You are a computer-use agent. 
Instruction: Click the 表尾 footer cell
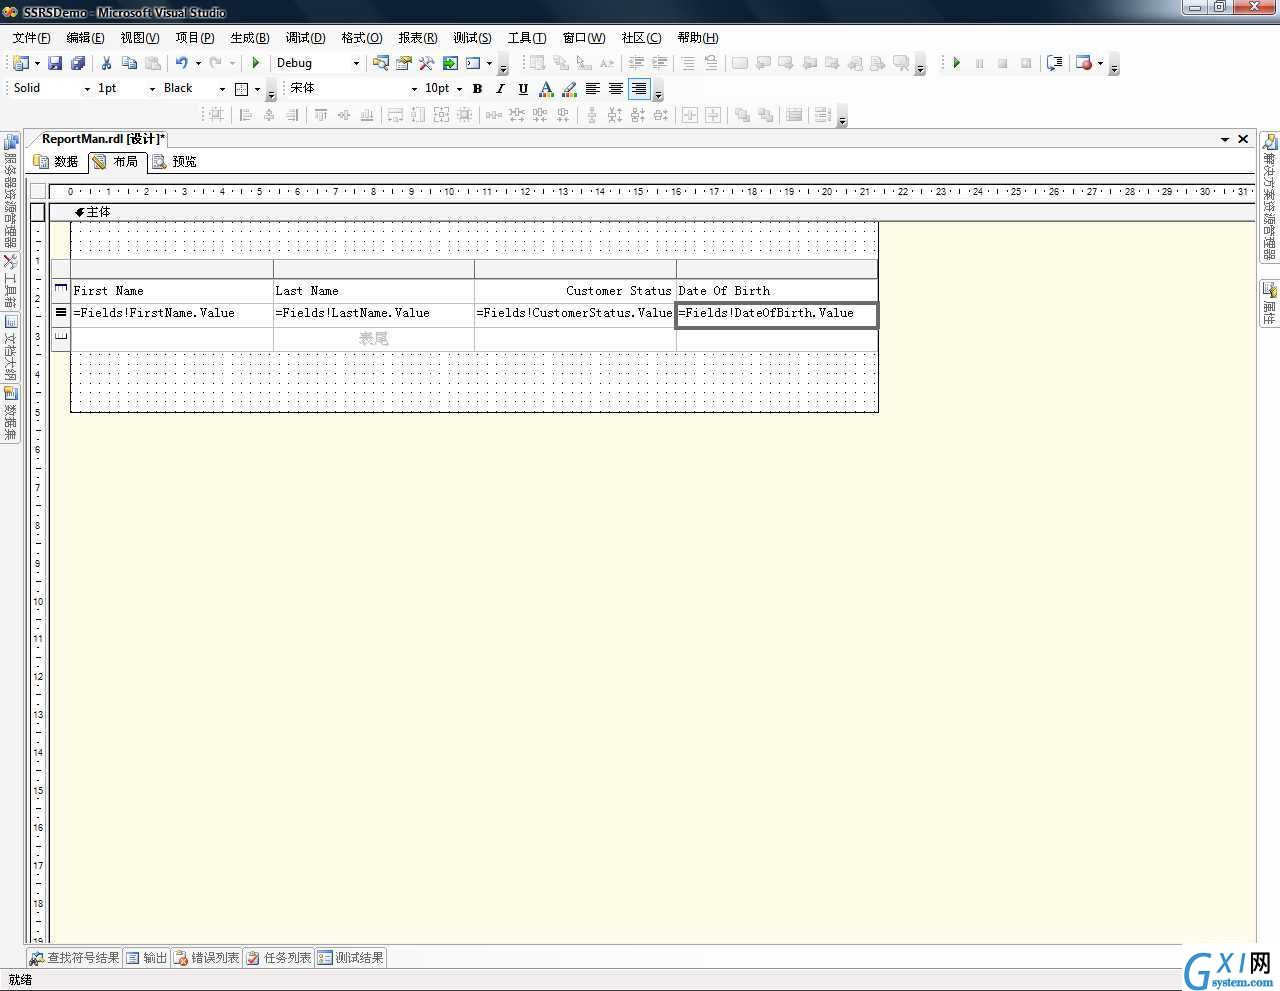pyautogui.click(x=374, y=339)
